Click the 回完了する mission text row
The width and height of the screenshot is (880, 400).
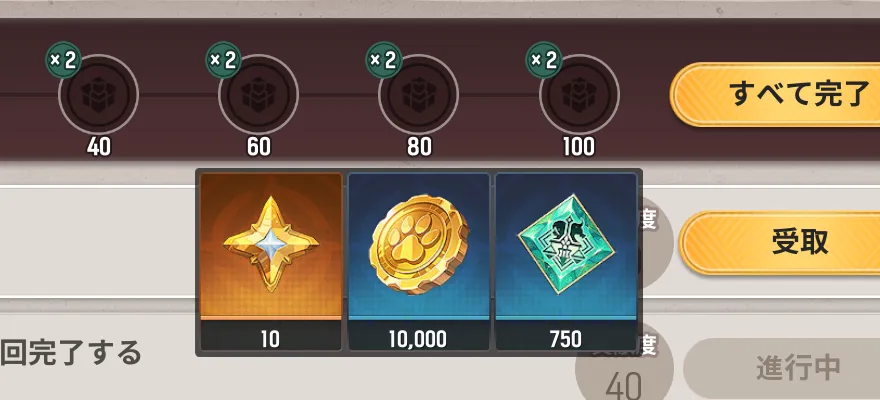click(70, 353)
